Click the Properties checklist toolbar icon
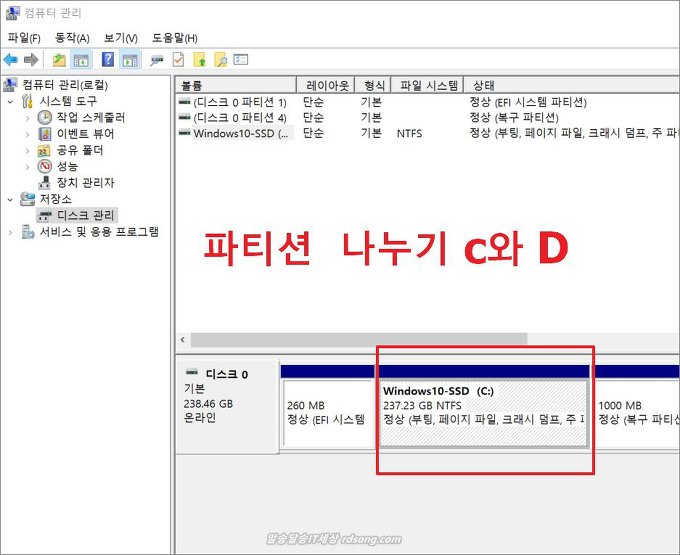Viewport: 680px width, 555px height. [178, 59]
